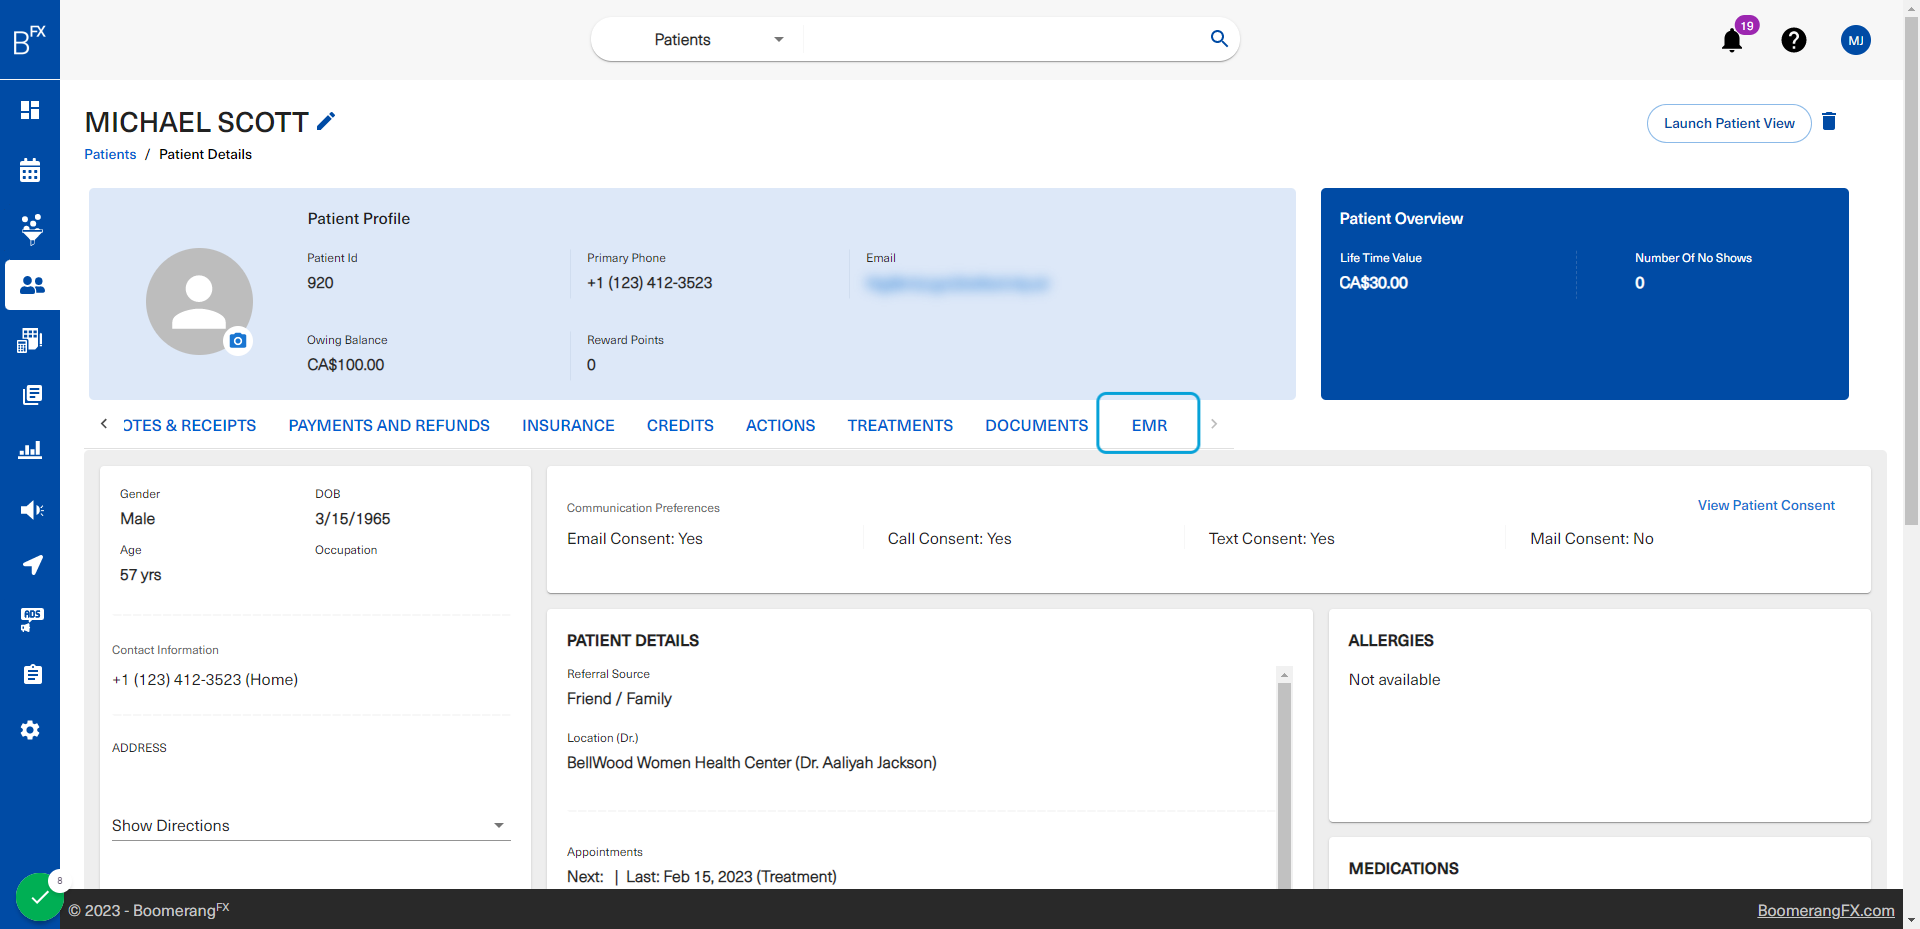Expand the Show Directions dropdown

tap(311, 825)
